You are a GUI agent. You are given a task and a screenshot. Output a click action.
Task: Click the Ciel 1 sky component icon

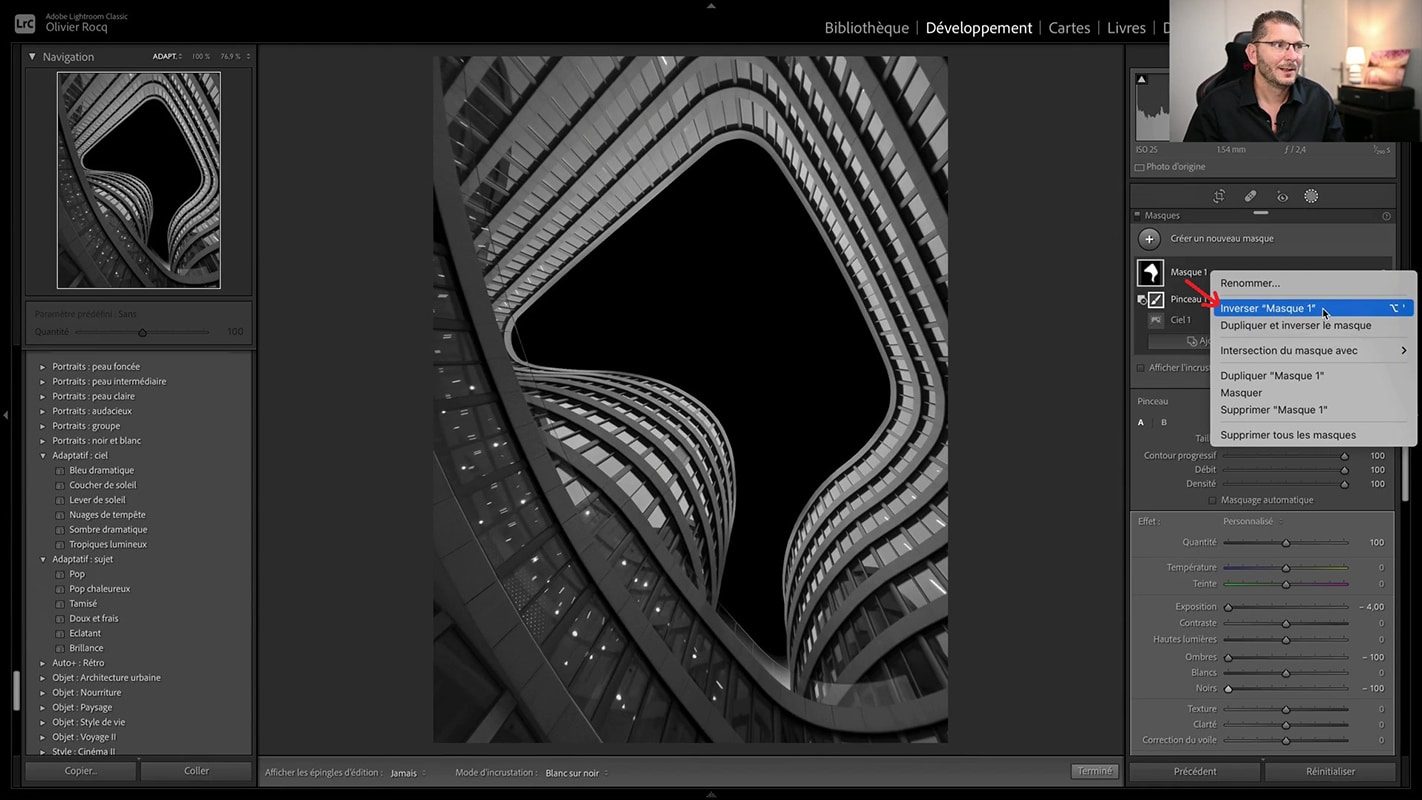pyautogui.click(x=1156, y=320)
